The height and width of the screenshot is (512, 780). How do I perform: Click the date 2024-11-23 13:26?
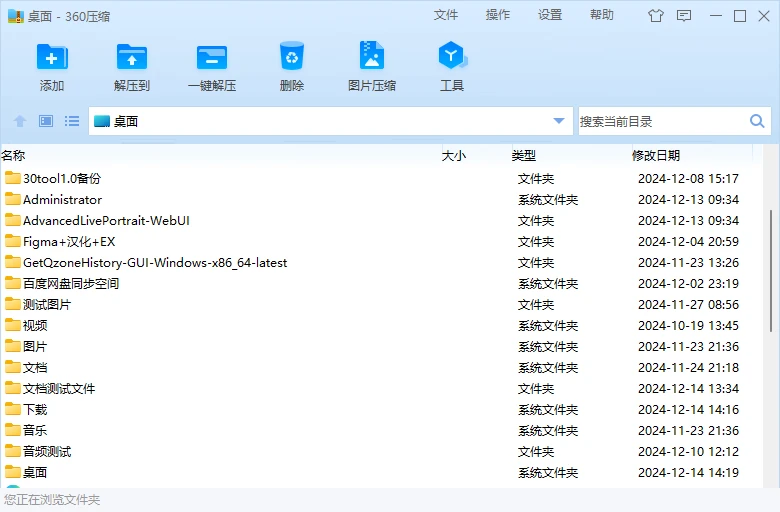688,262
